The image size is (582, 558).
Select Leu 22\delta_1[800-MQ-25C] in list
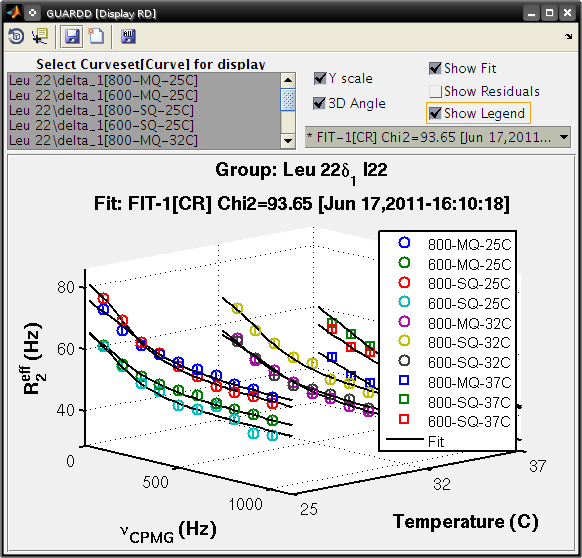(x=144, y=80)
